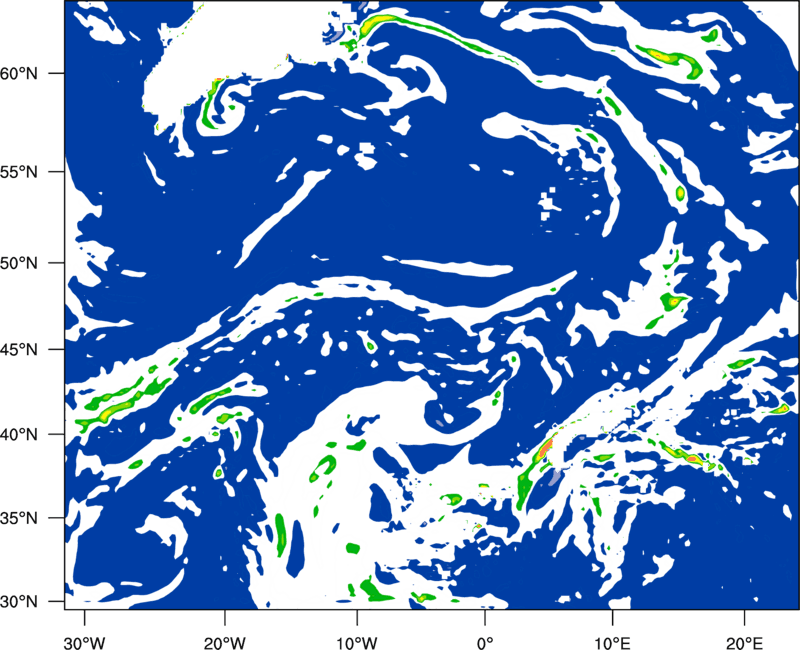Viewport: 800px width, 650px height.
Task: Click the 0° longitude label
Action: pyautogui.click(x=485, y=643)
